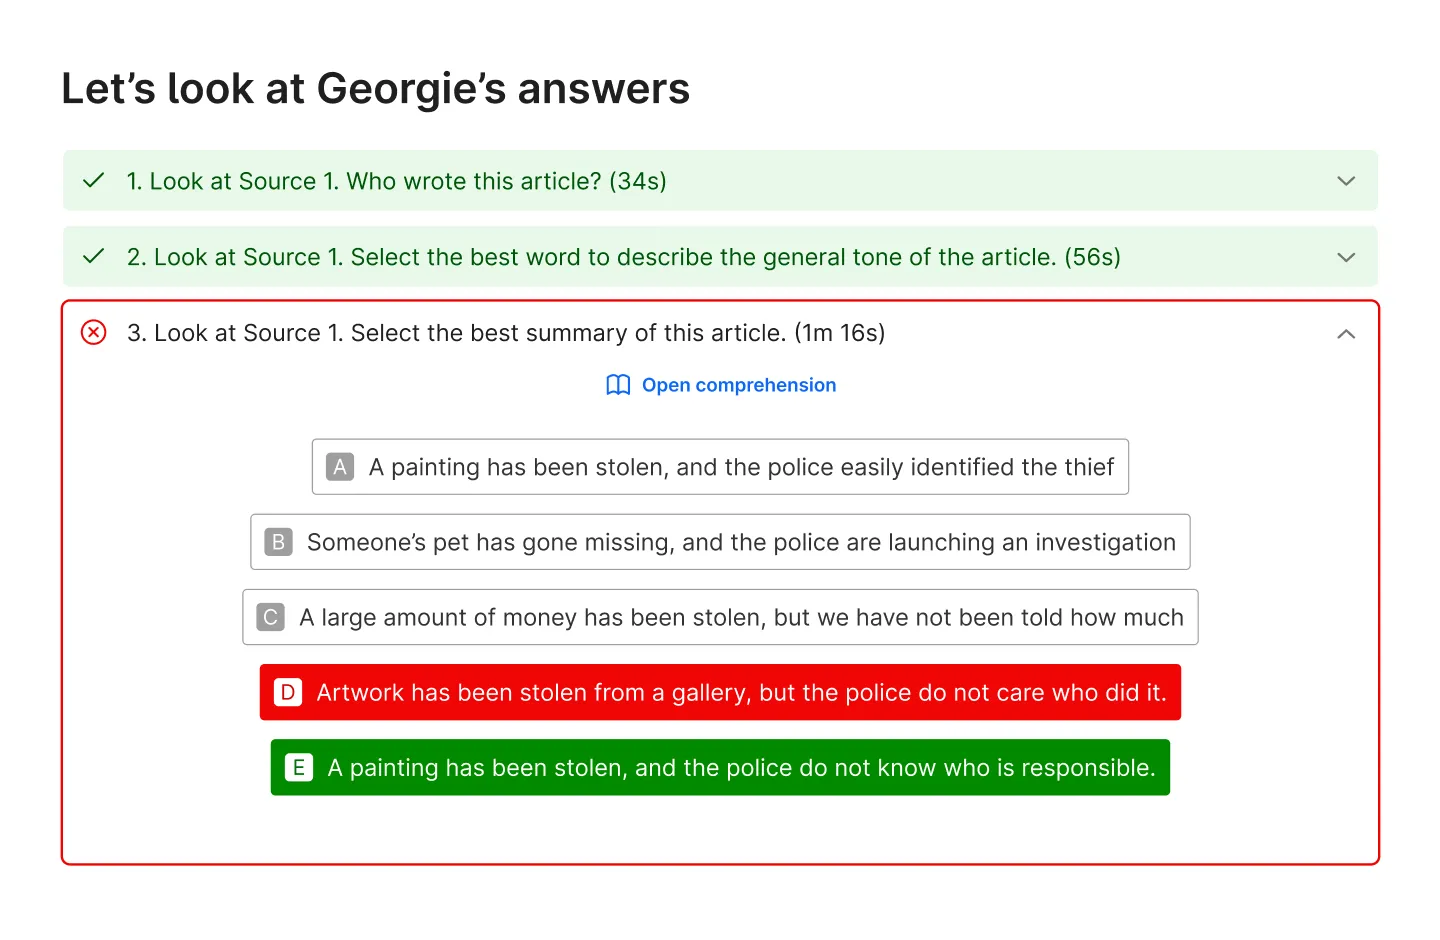Open the 'Who wrote this article?' question row

(x=720, y=181)
